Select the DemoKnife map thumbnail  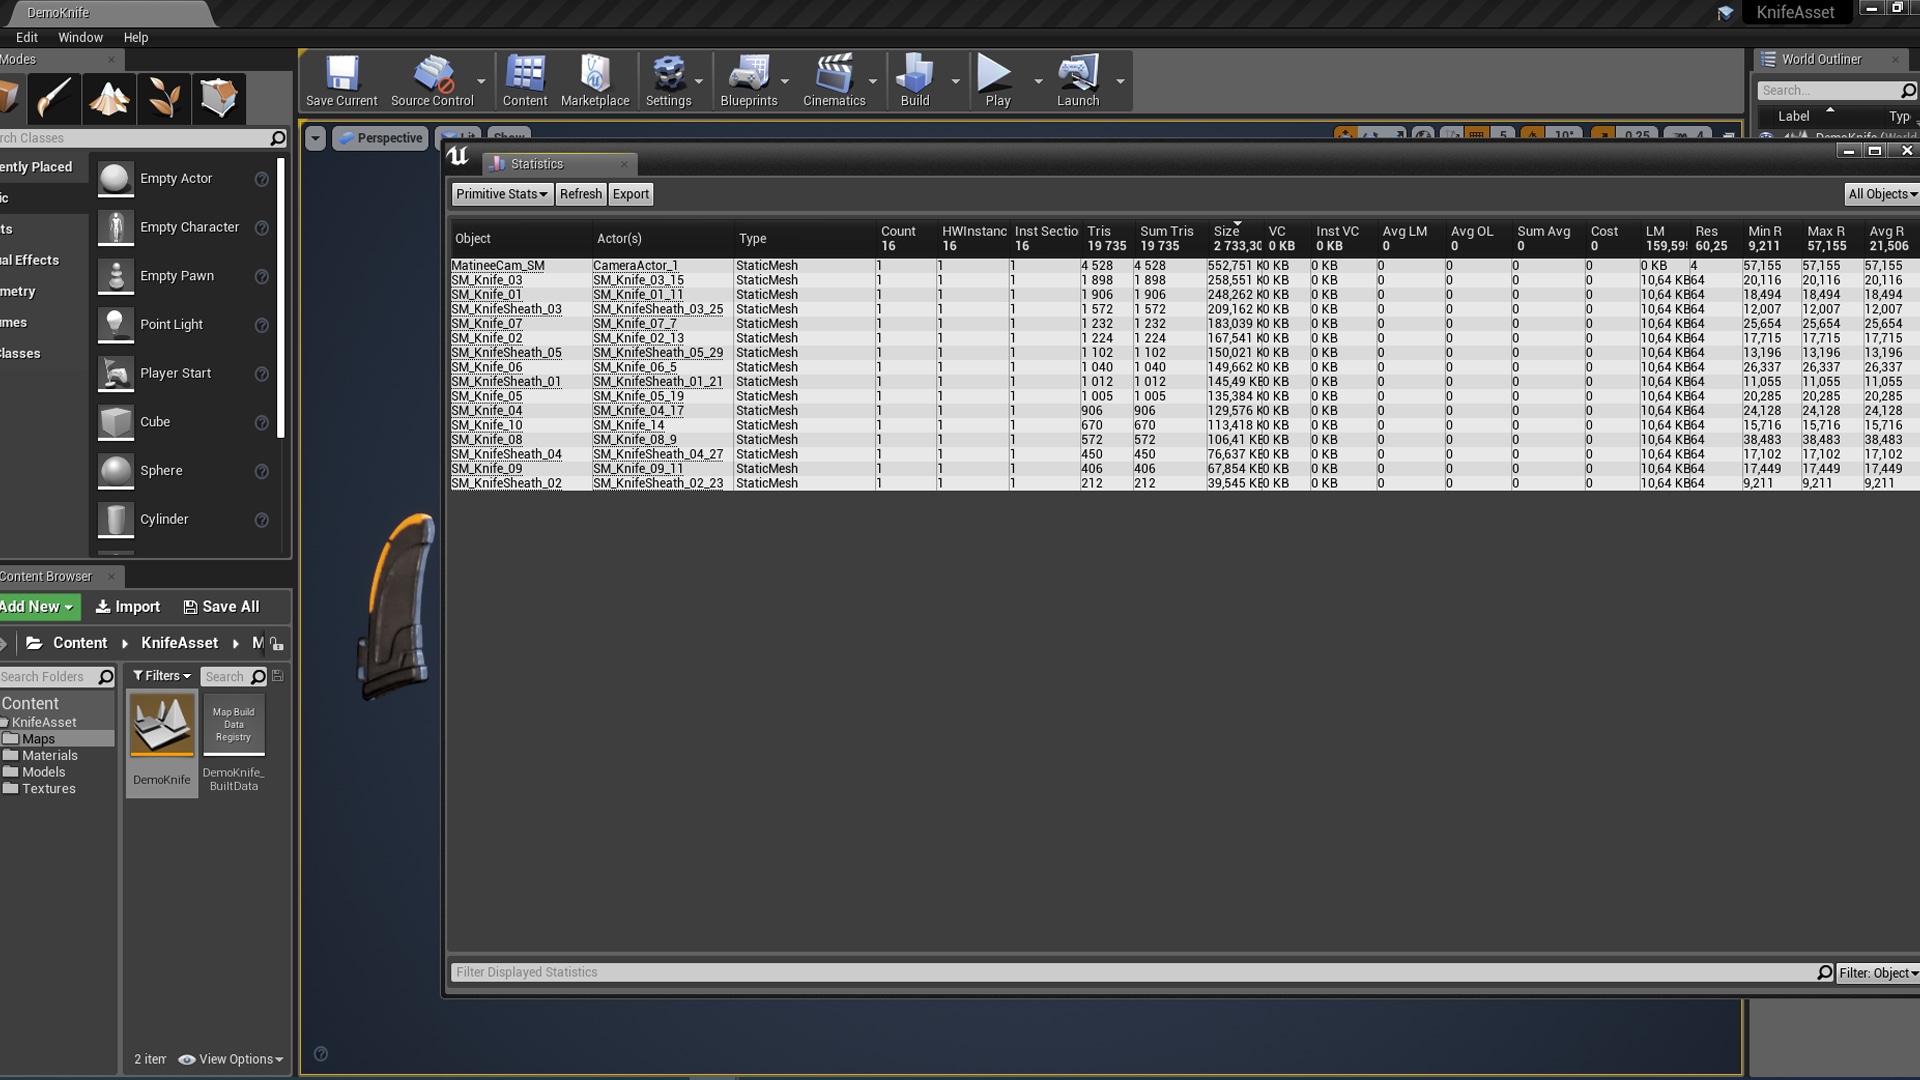[x=162, y=725]
